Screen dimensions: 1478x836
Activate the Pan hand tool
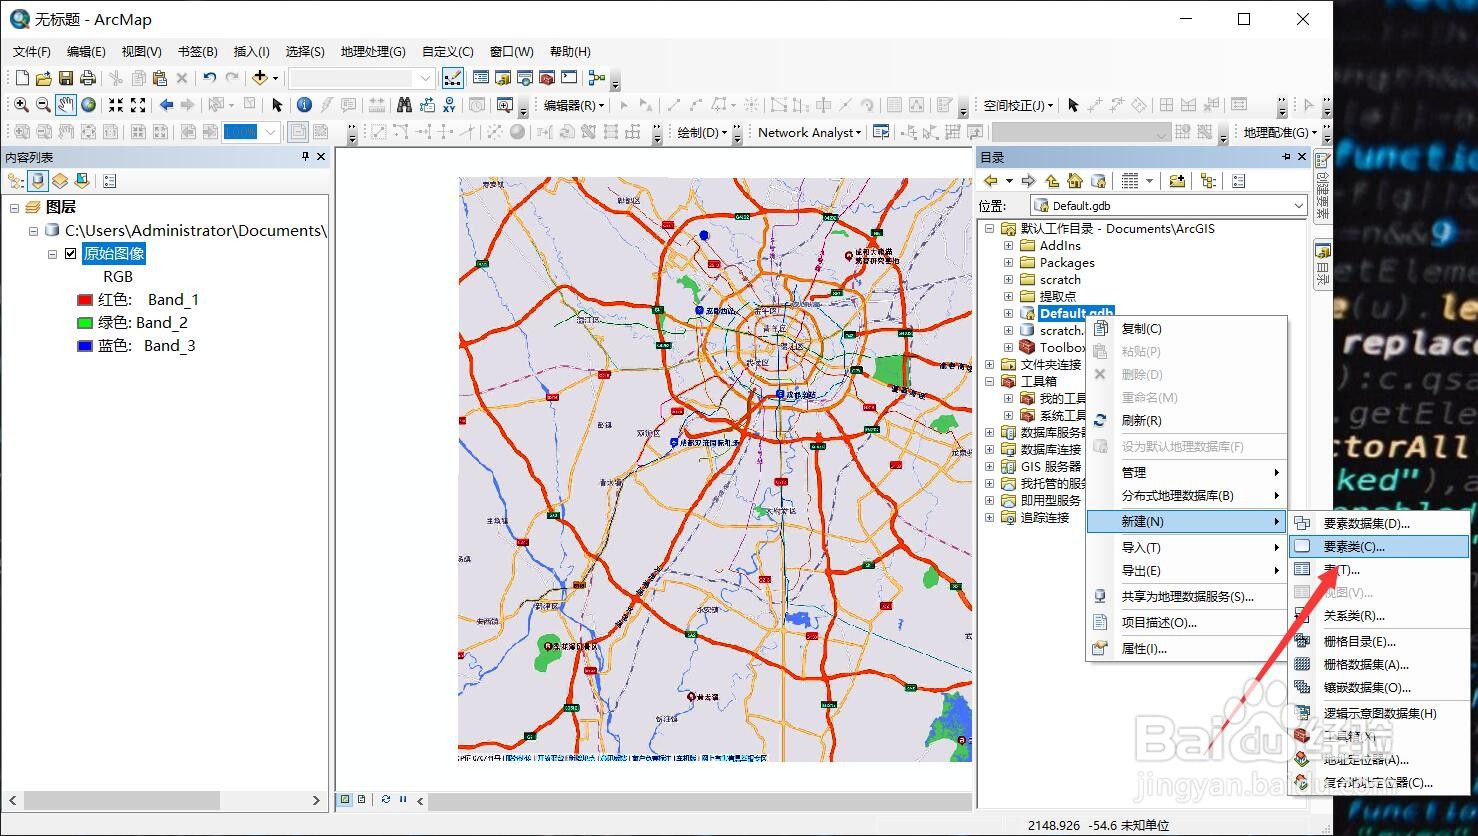[65, 105]
